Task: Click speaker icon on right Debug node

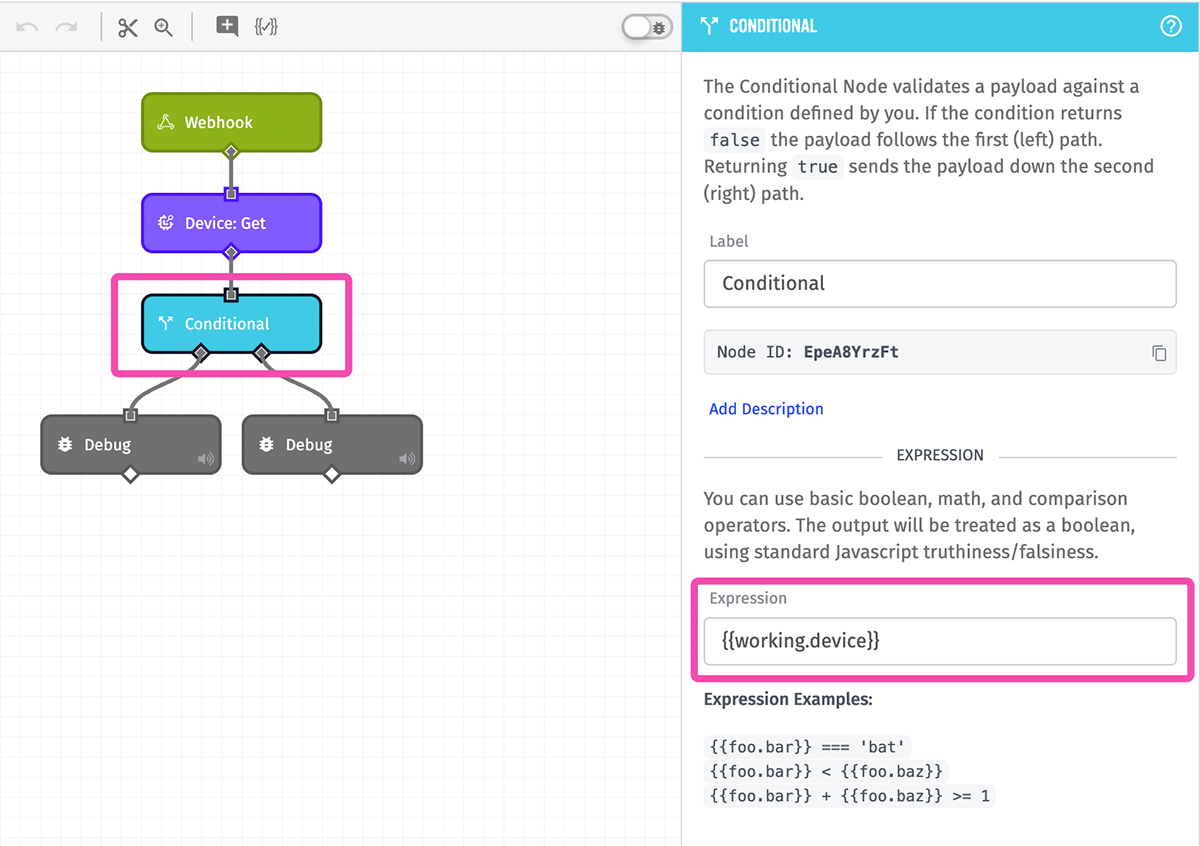Action: click(x=407, y=459)
